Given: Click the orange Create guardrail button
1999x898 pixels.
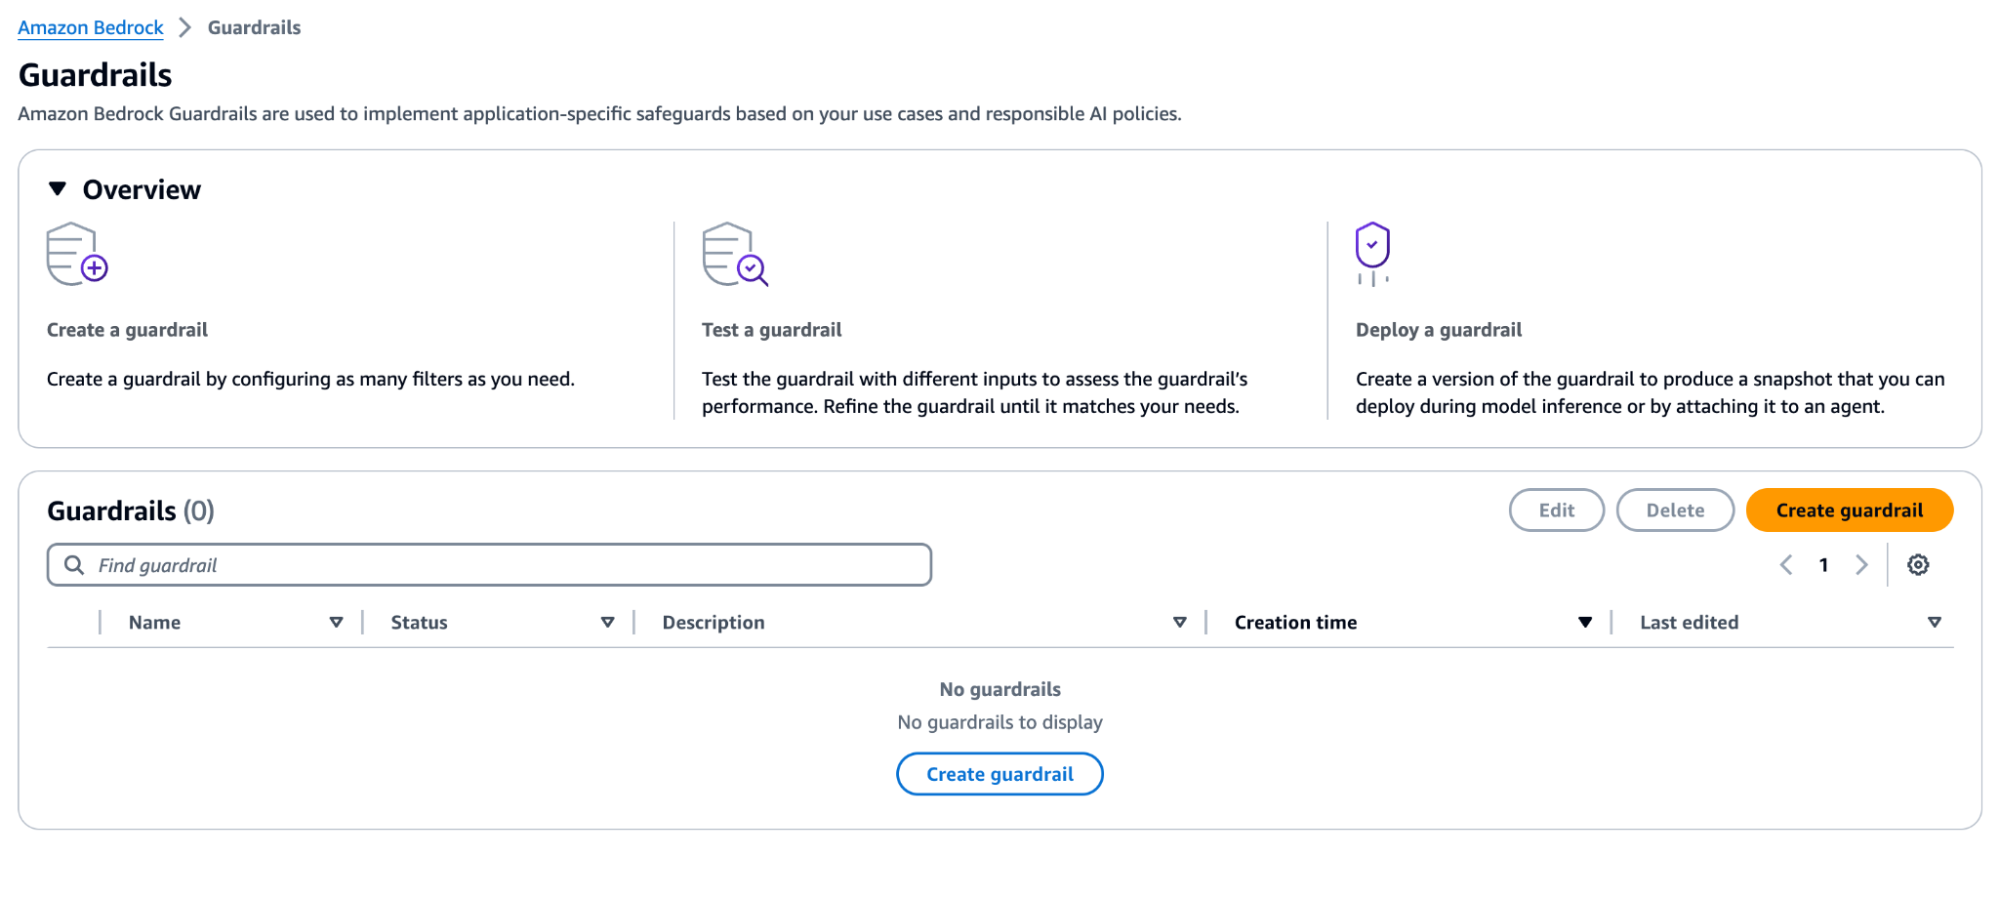Looking at the screenshot, I should pos(1848,510).
